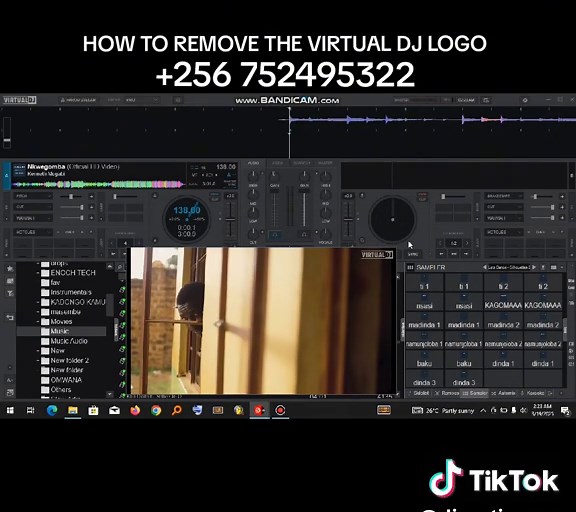The width and height of the screenshot is (576, 512).
Task: Expand the KADONGO KAMU folder tree node
Action: pos(38,302)
